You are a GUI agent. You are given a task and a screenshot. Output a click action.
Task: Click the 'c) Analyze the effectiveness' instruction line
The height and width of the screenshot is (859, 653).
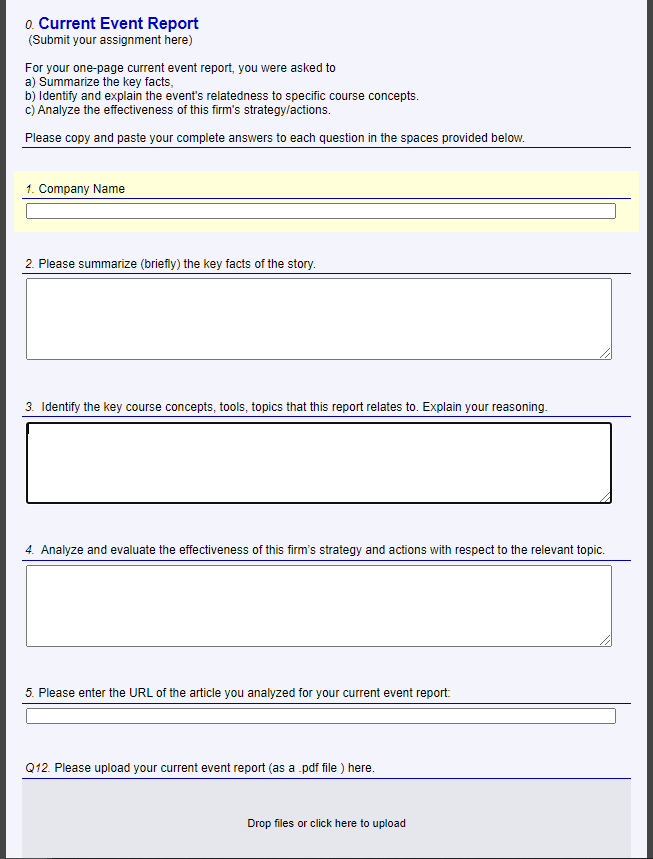177,110
